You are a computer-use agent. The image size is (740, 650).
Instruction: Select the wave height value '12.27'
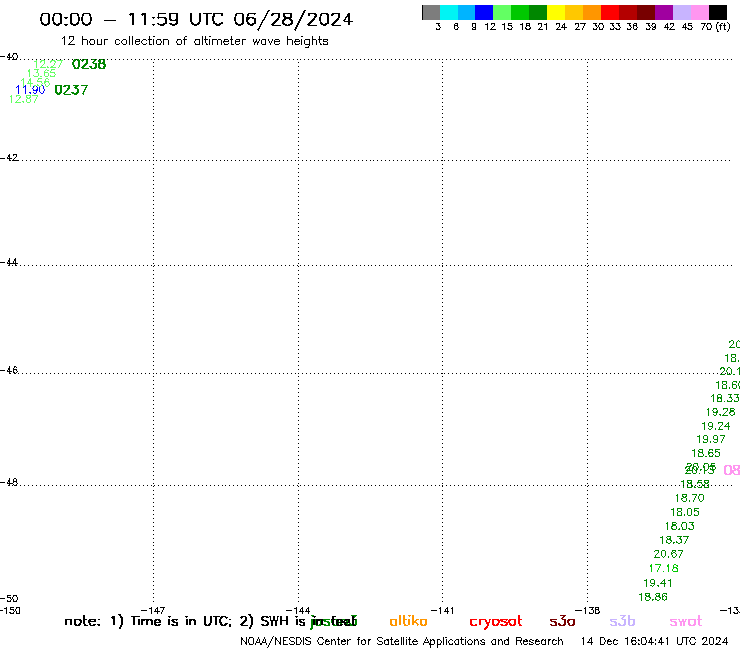point(48,64)
